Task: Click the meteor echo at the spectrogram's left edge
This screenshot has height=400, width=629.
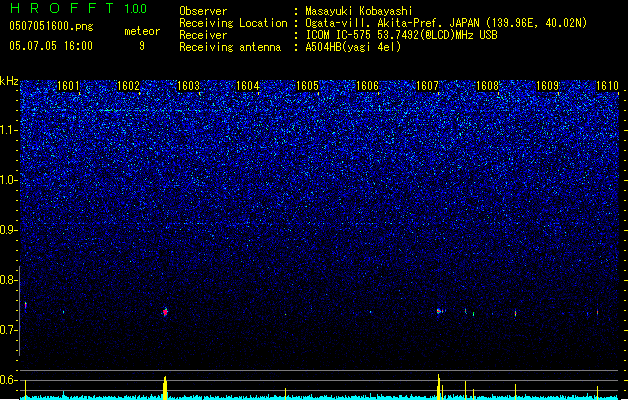Action: [26, 306]
